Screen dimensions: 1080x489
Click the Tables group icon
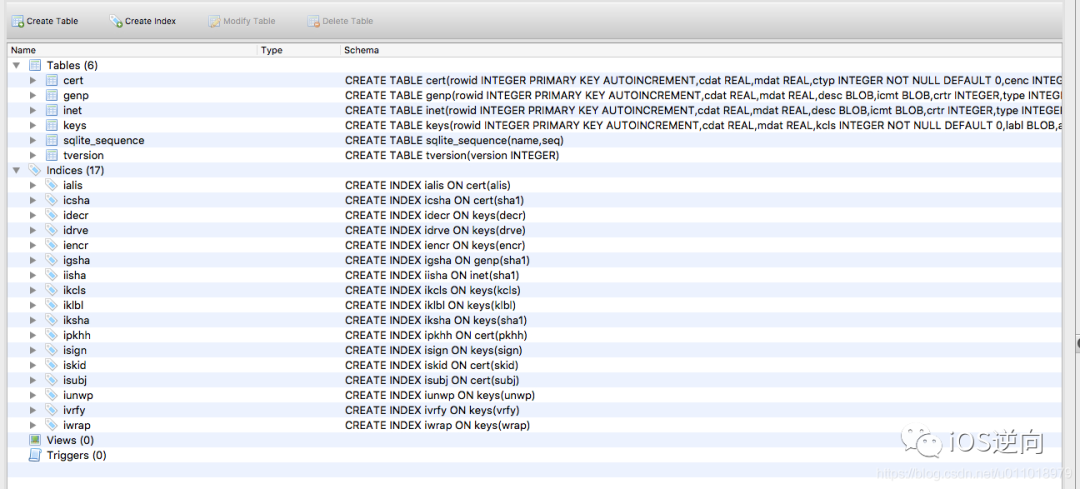coord(34,65)
